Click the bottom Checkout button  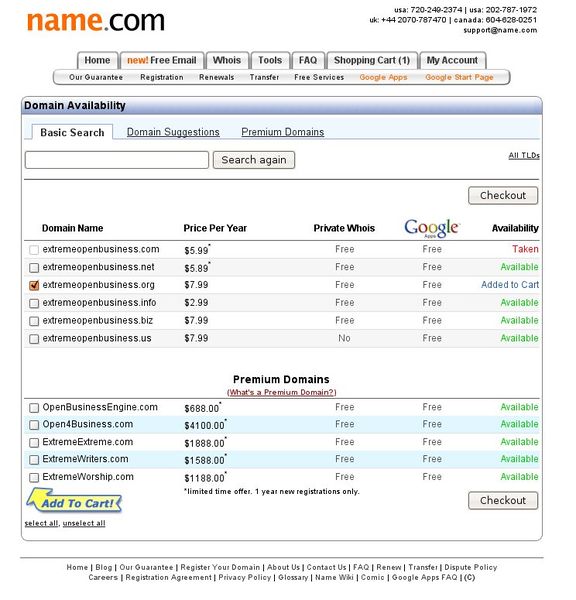pyautogui.click(x=503, y=501)
